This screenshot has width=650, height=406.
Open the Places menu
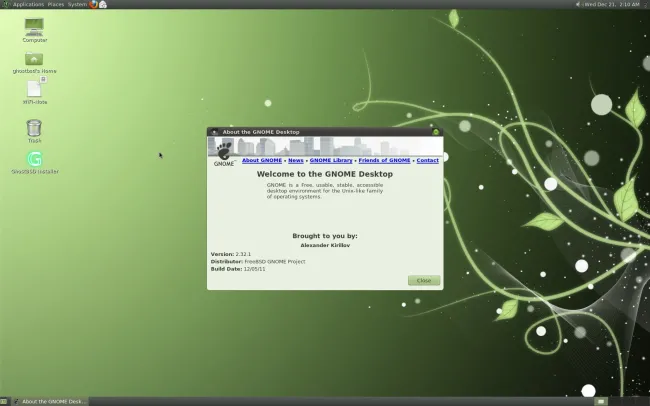click(x=55, y=4)
